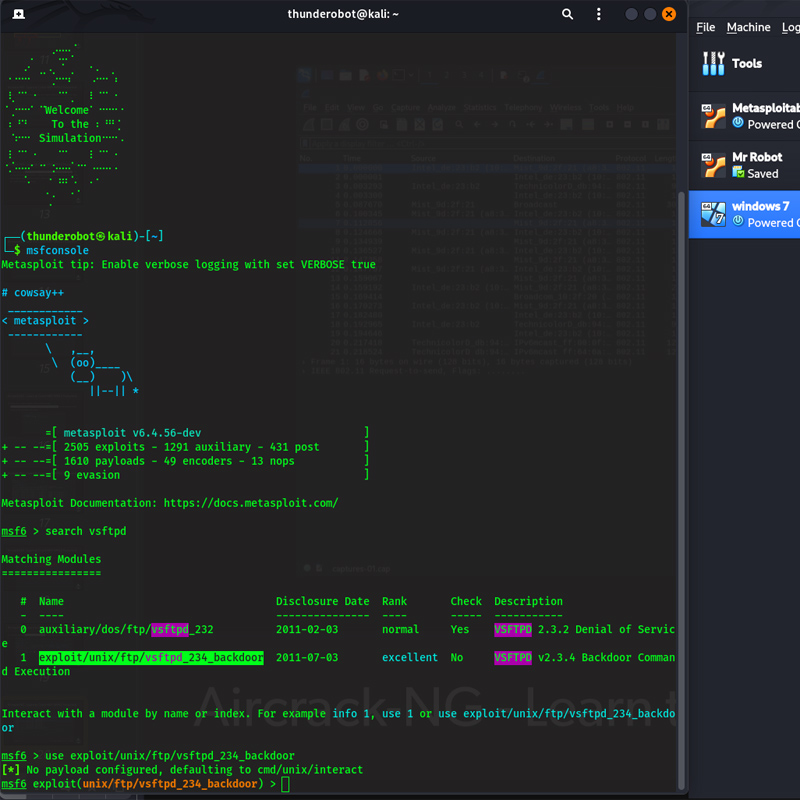Click the windows 7 VM OS icon
Screen dimensions: 800x800
[x=713, y=214]
